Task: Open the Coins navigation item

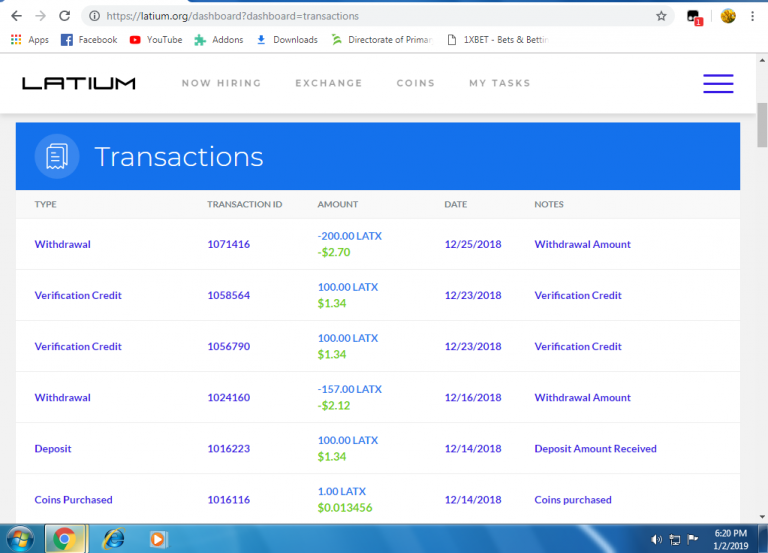Action: (x=415, y=83)
